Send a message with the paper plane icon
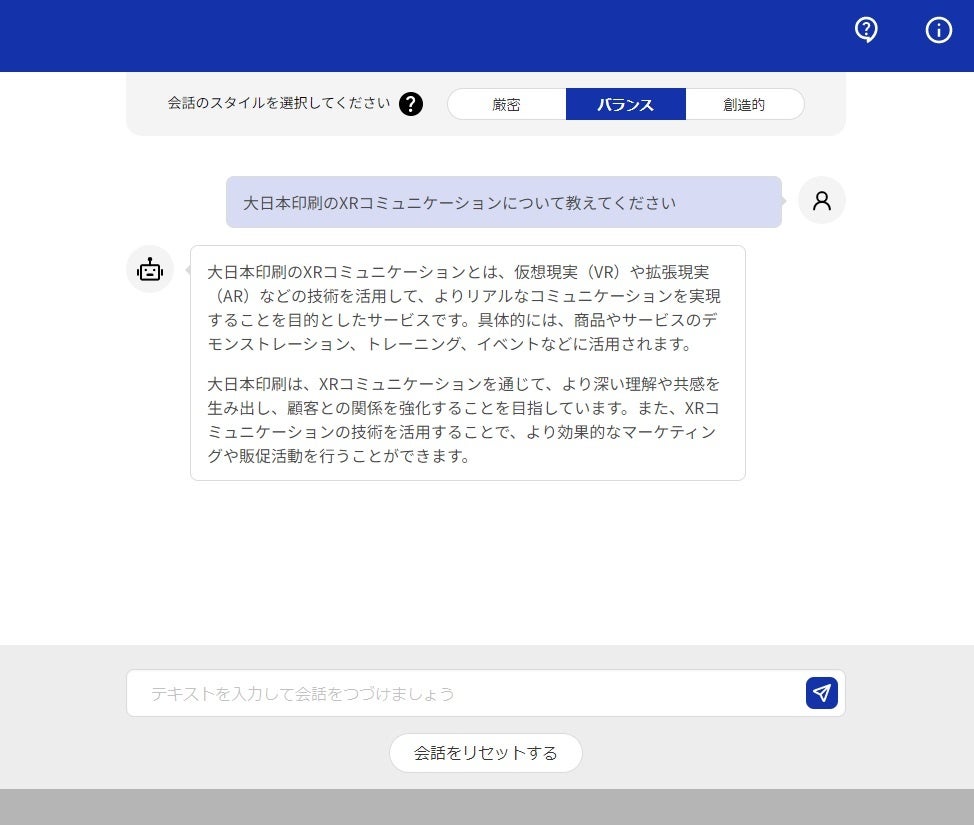974x825 pixels. [821, 692]
